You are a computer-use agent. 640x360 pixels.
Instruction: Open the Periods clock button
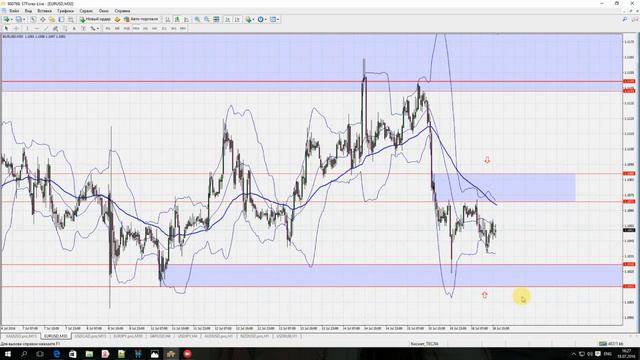pyautogui.click(x=260, y=19)
